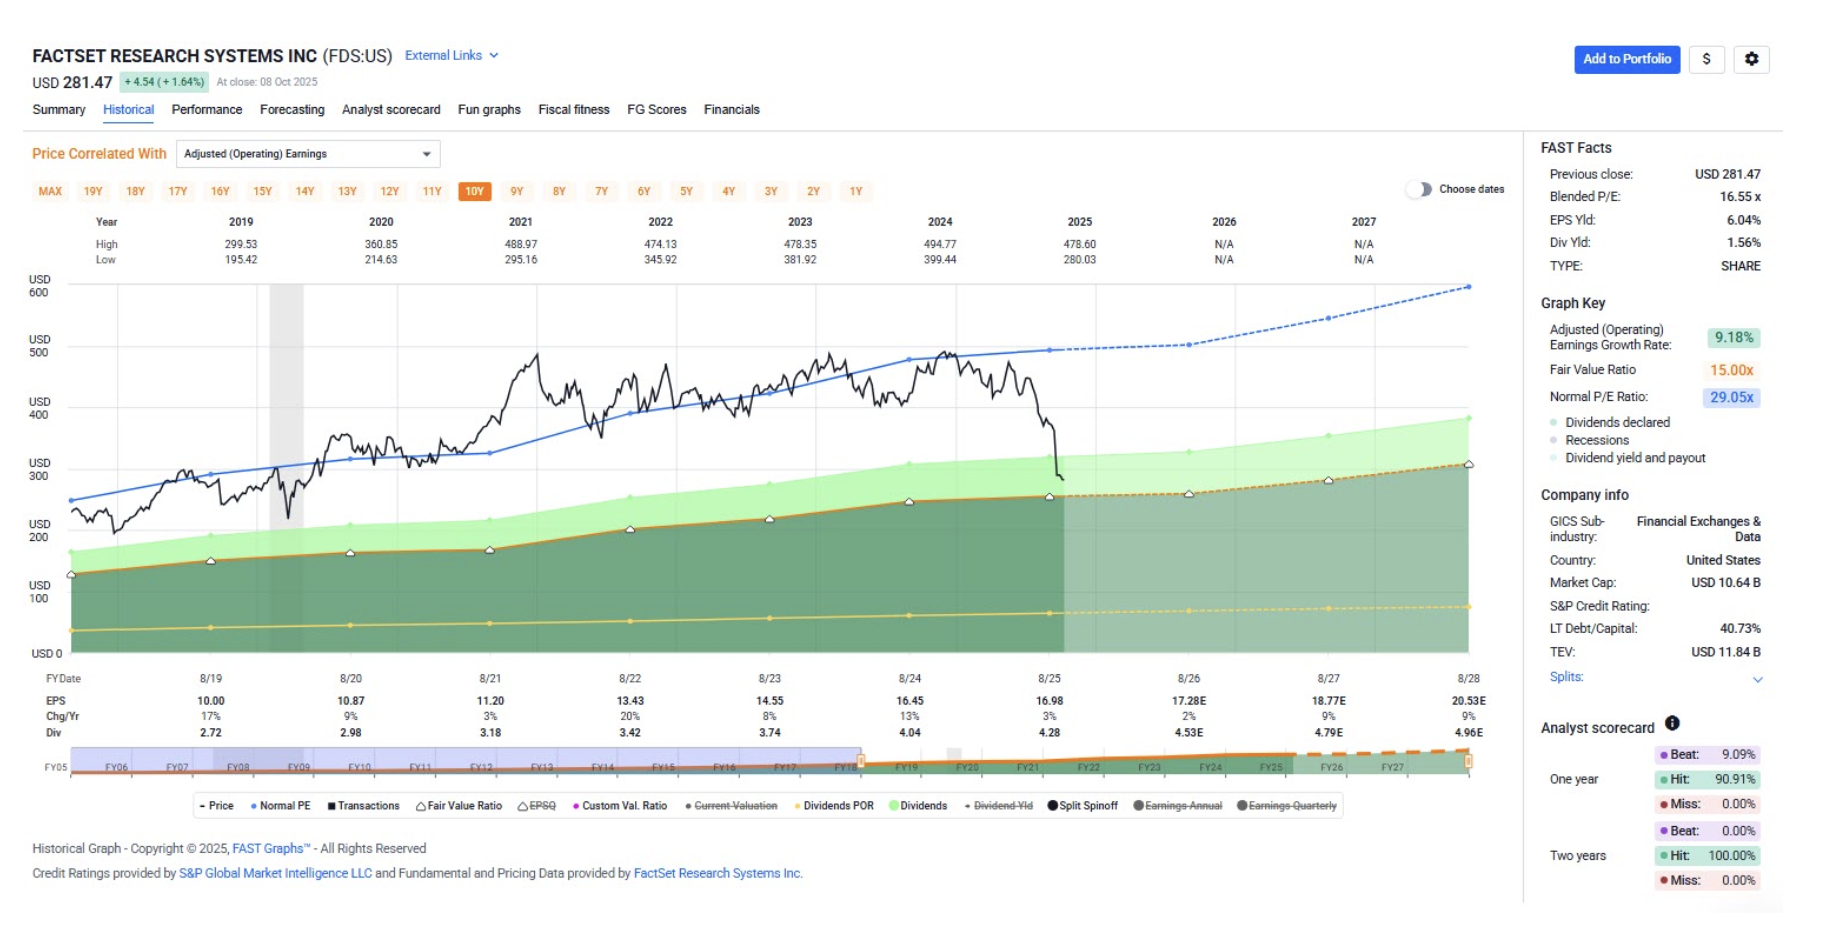Toggle the Earnings Annual legend item
This screenshot has height=952, width=1836.
coord(1178,806)
